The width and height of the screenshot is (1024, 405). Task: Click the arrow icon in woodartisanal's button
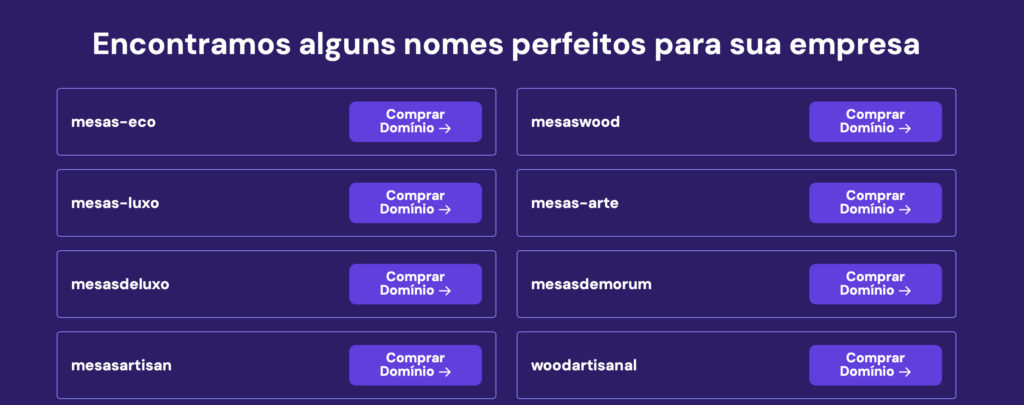[x=905, y=372]
